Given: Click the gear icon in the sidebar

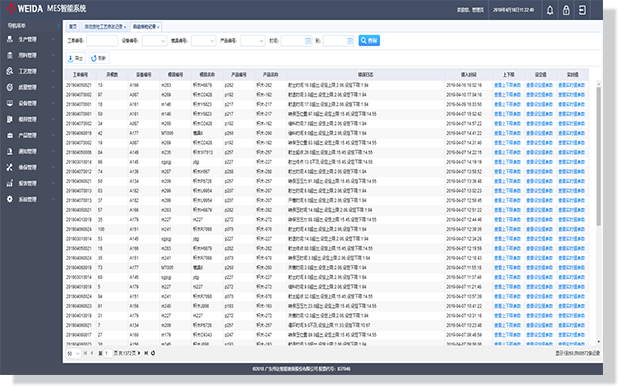Looking at the screenshot, I should [9, 200].
